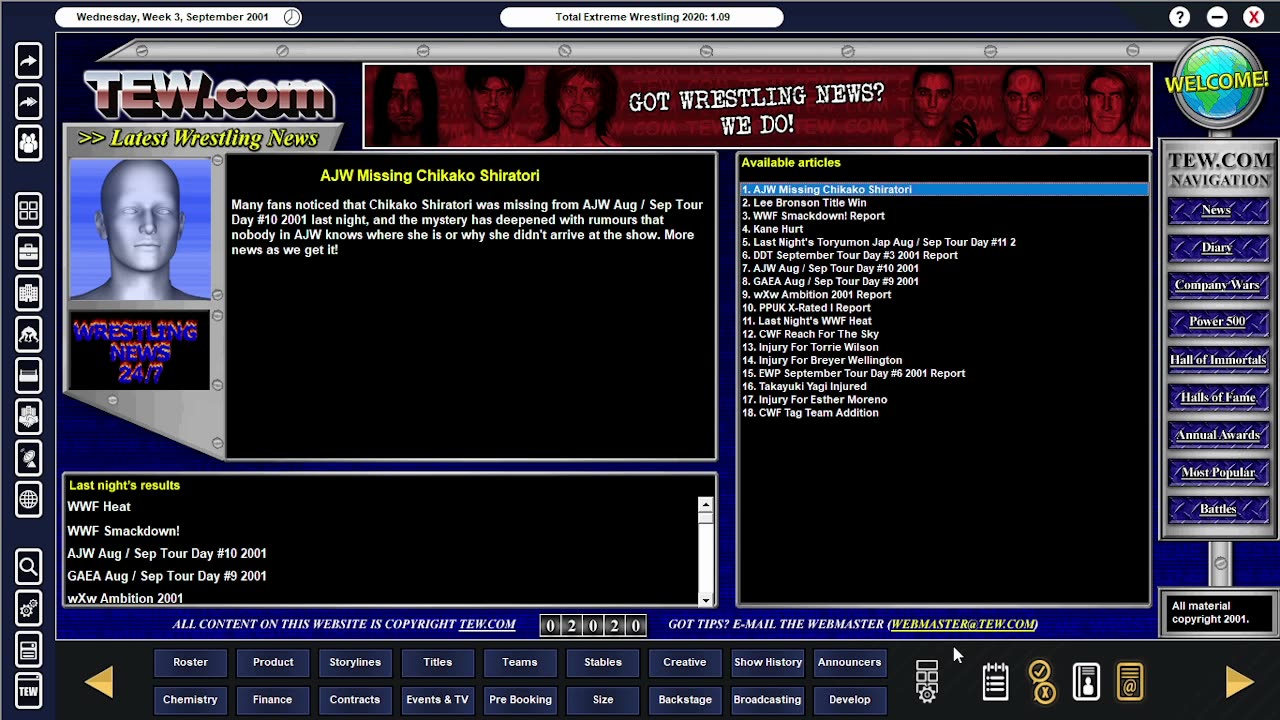This screenshot has height=720, width=1280.
Task: Click the single-arrow advance icon in sidebar
Action: pyautogui.click(x=28, y=61)
